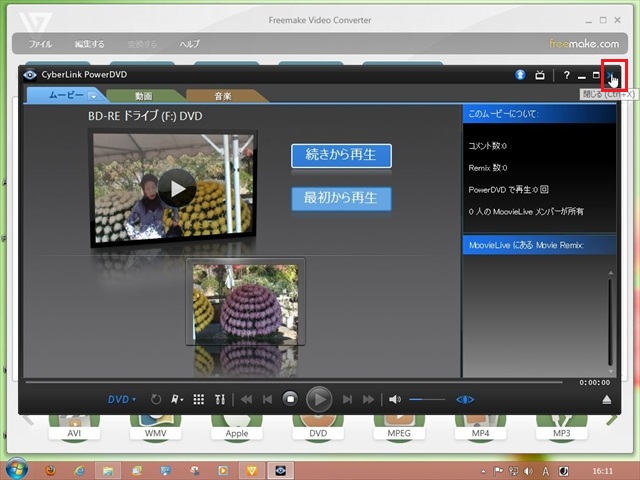Click the 最初から再生 button
The width and height of the screenshot is (640, 480).
point(341,198)
